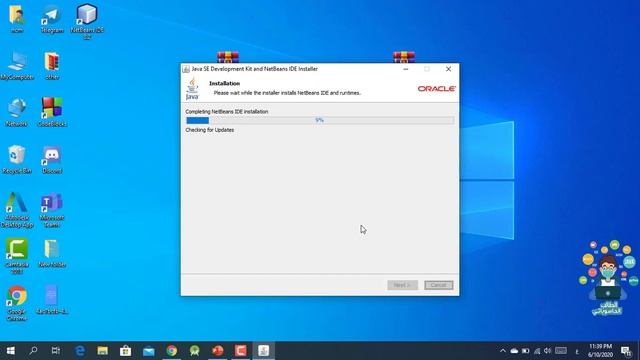This screenshot has width=640, height=360.
Task: Select the WinRAR archive behind installer's left side
Action: tap(228, 57)
